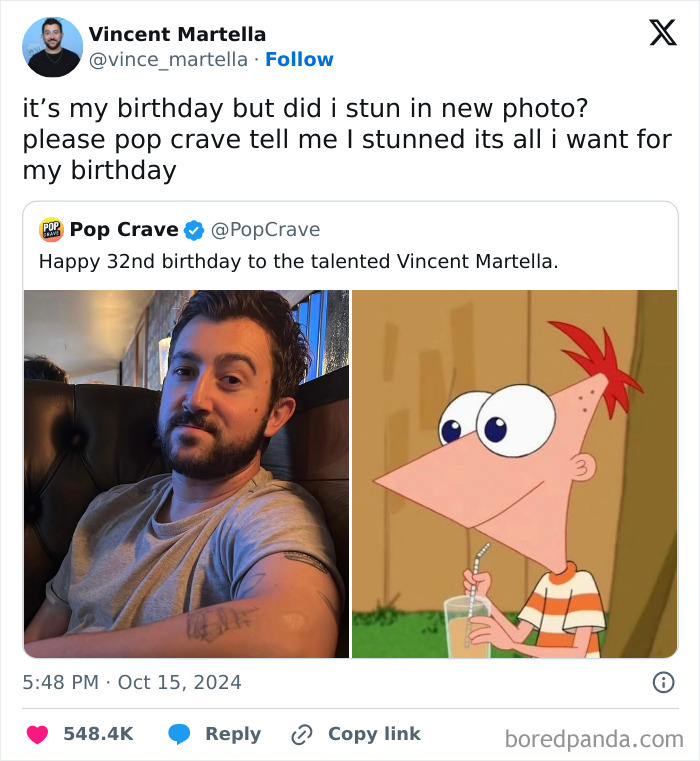700x761 pixels.
Task: Click the chain link copy icon
Action: click(x=302, y=734)
